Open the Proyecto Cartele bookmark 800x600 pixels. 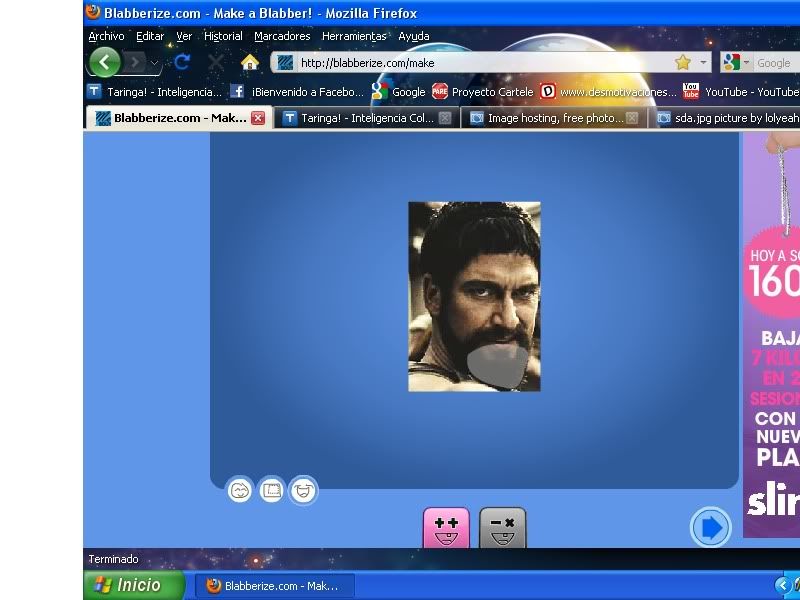tap(483, 92)
